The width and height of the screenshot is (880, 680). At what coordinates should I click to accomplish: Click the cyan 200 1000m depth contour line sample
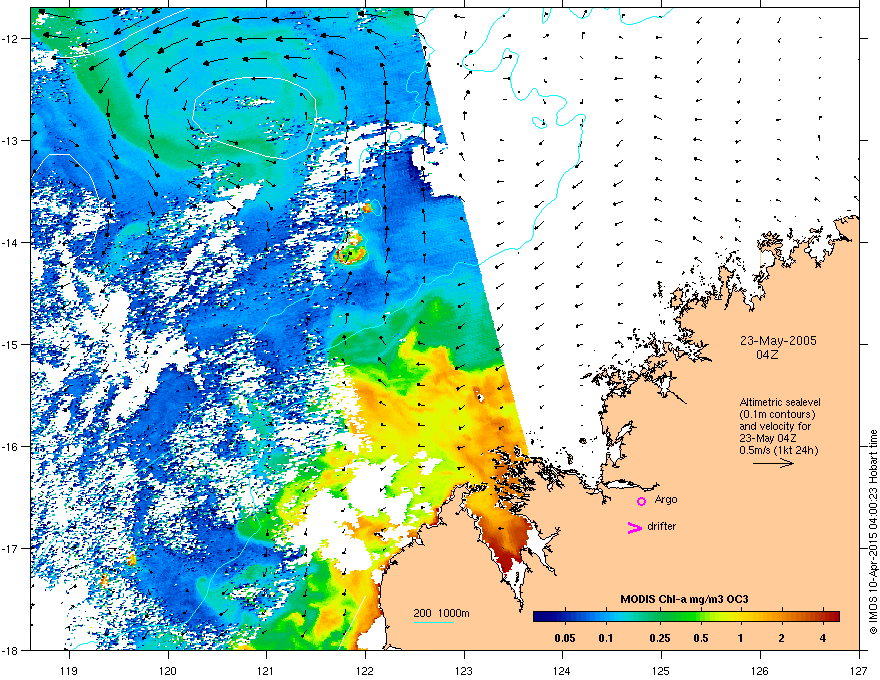point(434,622)
